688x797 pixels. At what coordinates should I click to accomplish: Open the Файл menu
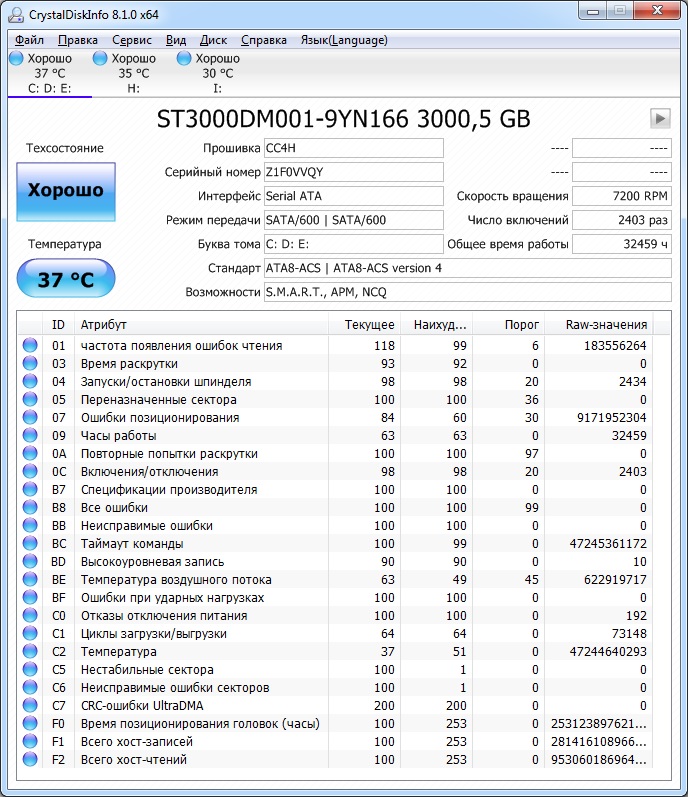(x=29, y=40)
